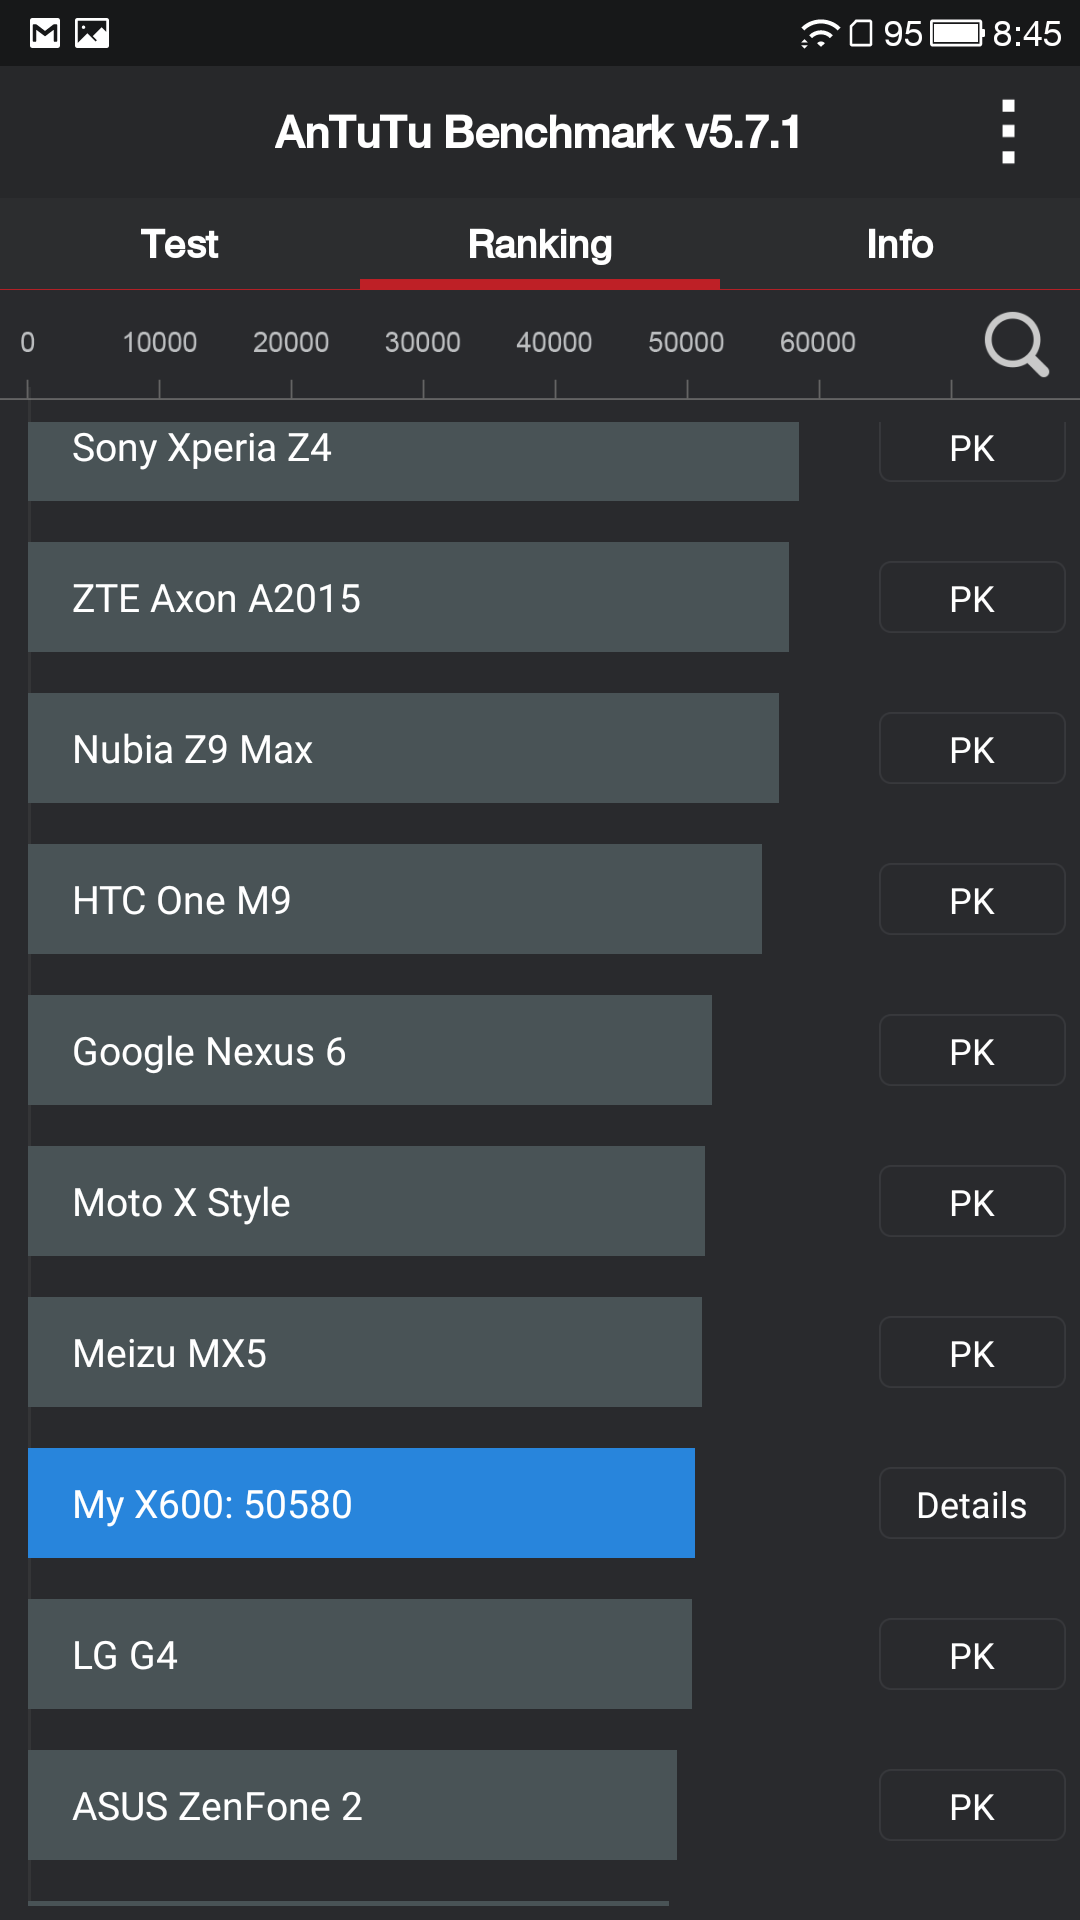Tap the battery status icon
The image size is (1080, 1920).
[x=957, y=34]
